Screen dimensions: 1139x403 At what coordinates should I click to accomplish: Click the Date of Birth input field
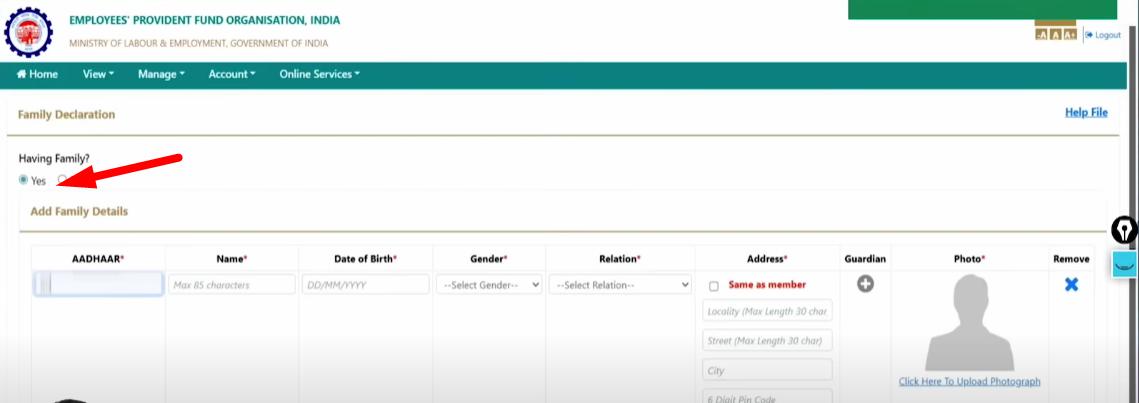pos(365,285)
